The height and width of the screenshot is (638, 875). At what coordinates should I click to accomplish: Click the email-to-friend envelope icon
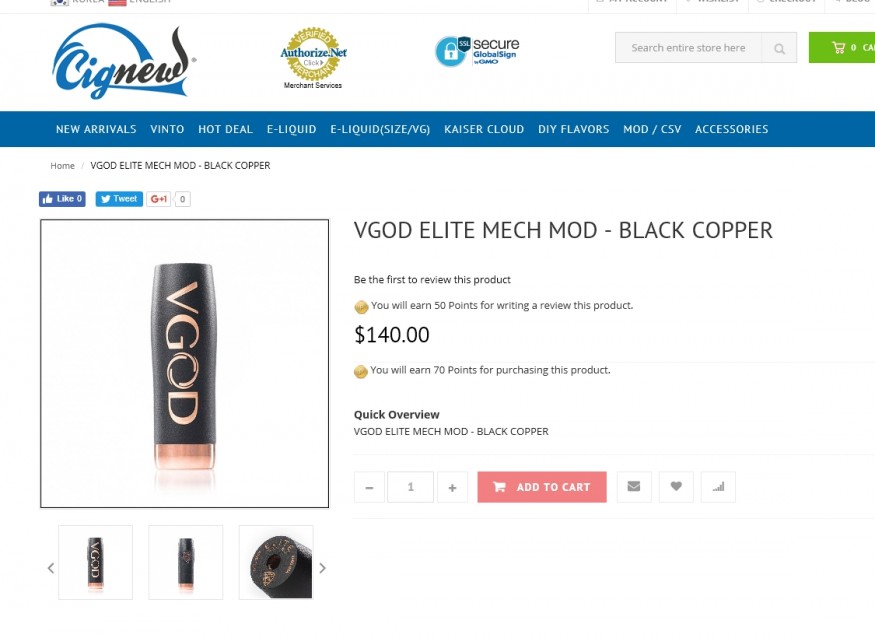[x=634, y=487]
